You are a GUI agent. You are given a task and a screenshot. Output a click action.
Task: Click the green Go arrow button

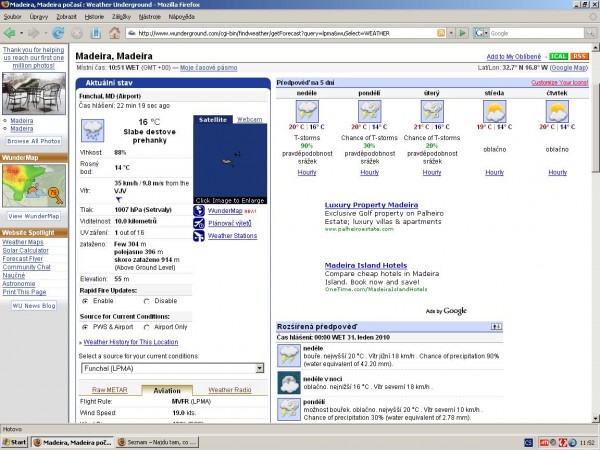click(463, 33)
